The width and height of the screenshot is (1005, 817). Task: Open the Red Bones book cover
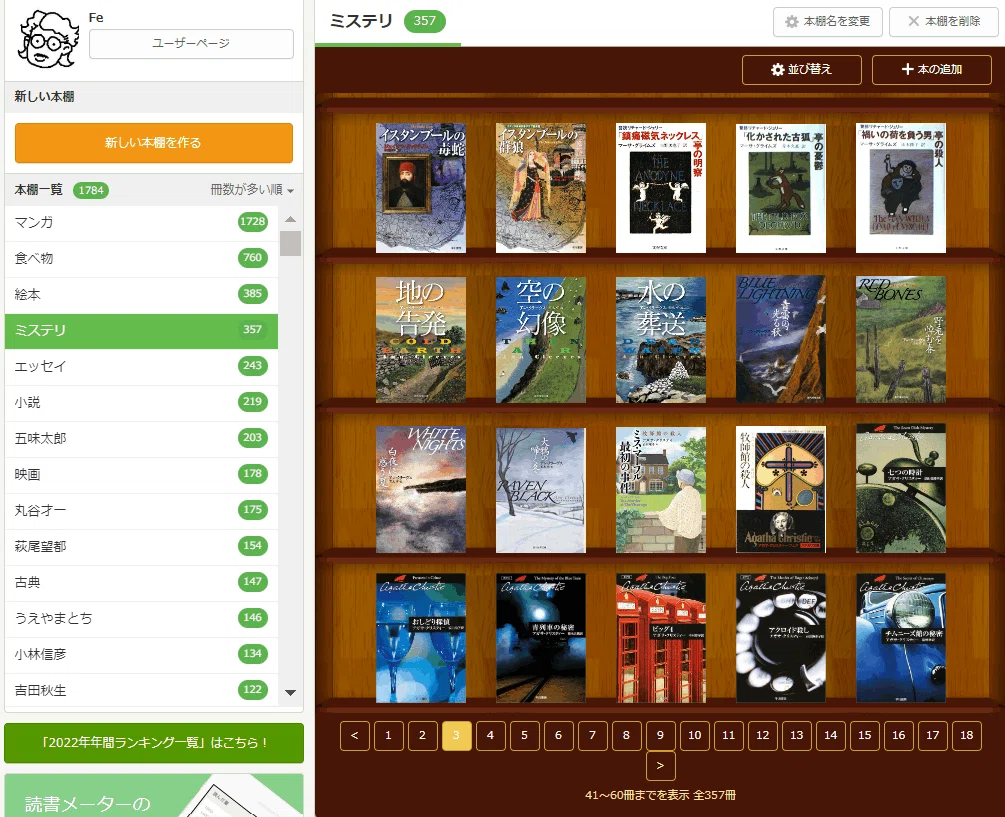901,340
